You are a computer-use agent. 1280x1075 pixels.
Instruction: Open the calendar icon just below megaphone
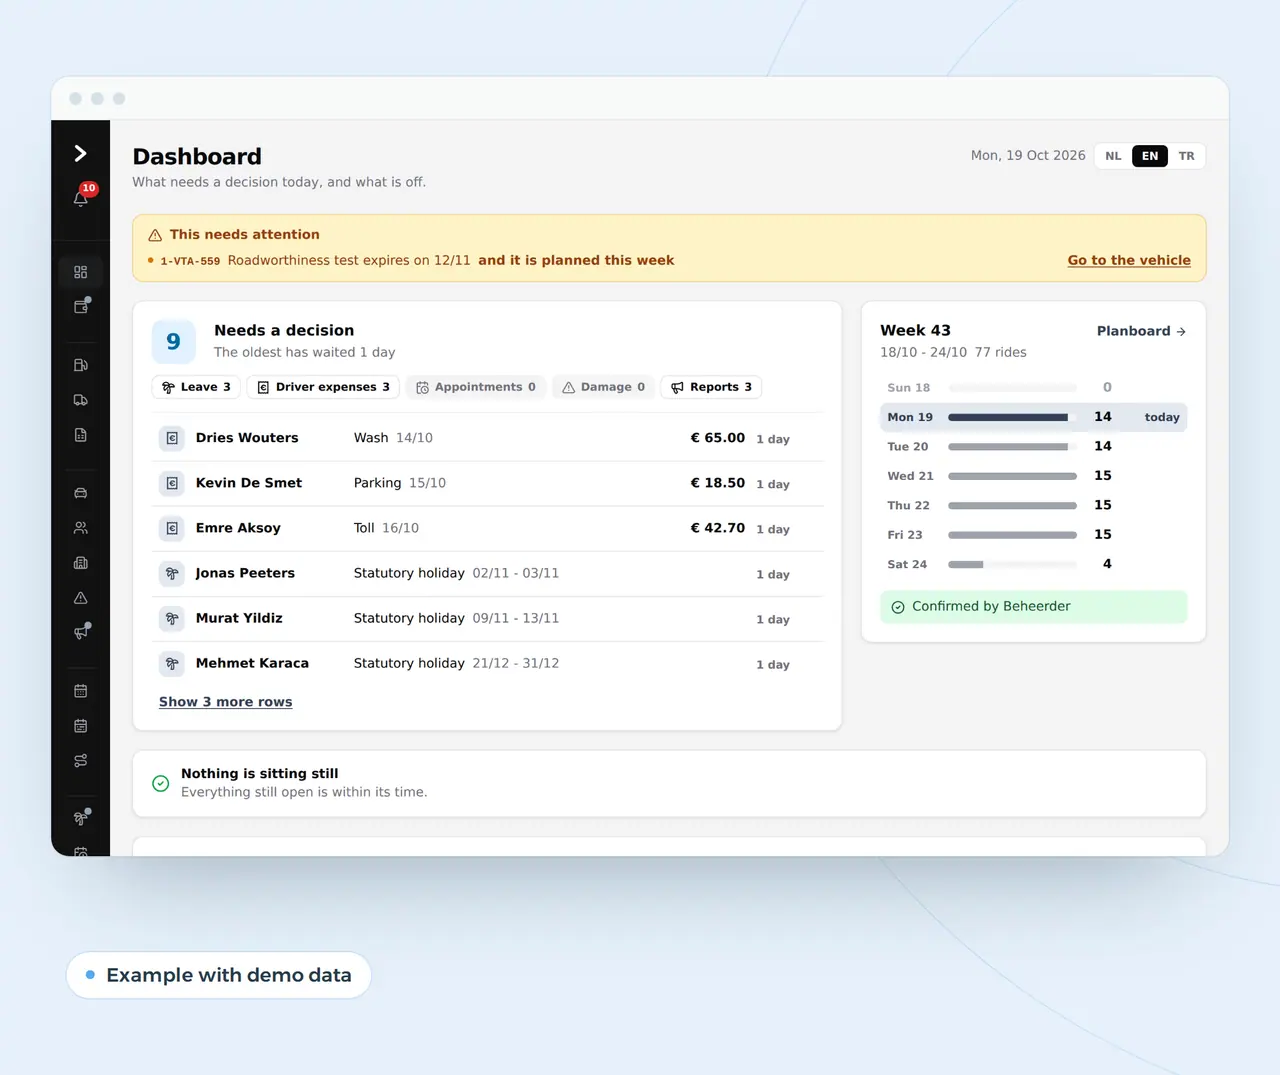click(81, 691)
